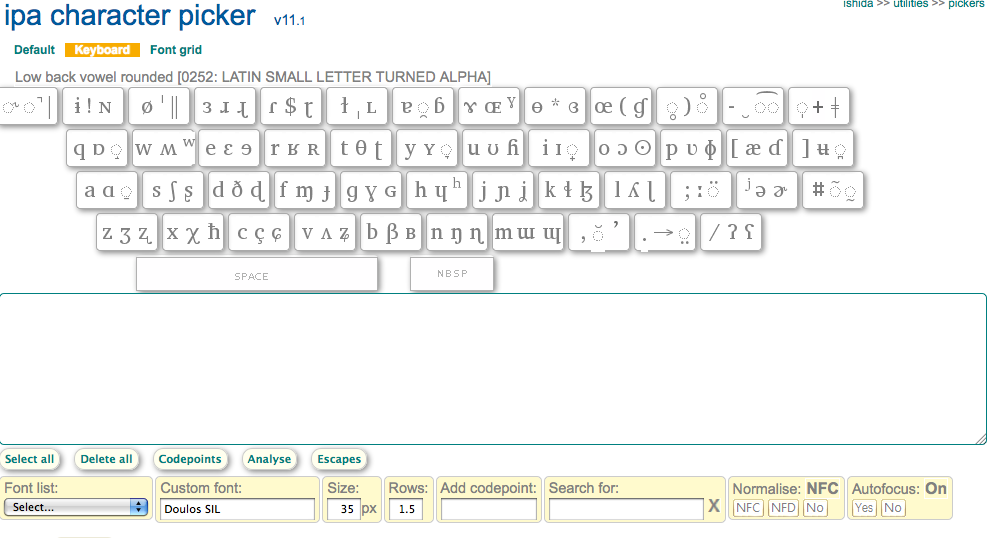Viewport: 990px width, 538px height.
Task: Insert the œ ligature character
Action: 604,107
